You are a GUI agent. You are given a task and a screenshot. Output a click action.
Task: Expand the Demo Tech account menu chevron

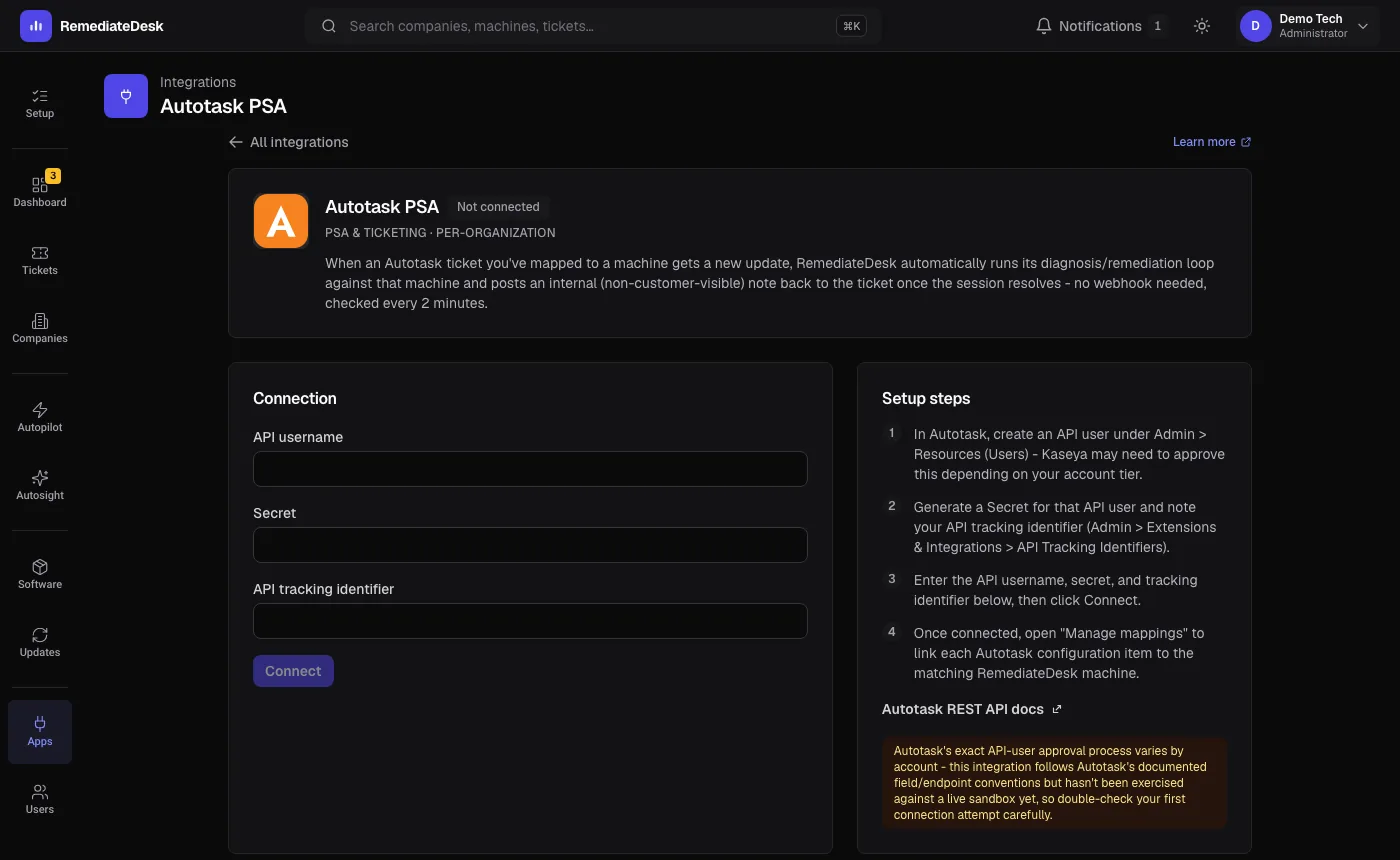pyautogui.click(x=1363, y=26)
